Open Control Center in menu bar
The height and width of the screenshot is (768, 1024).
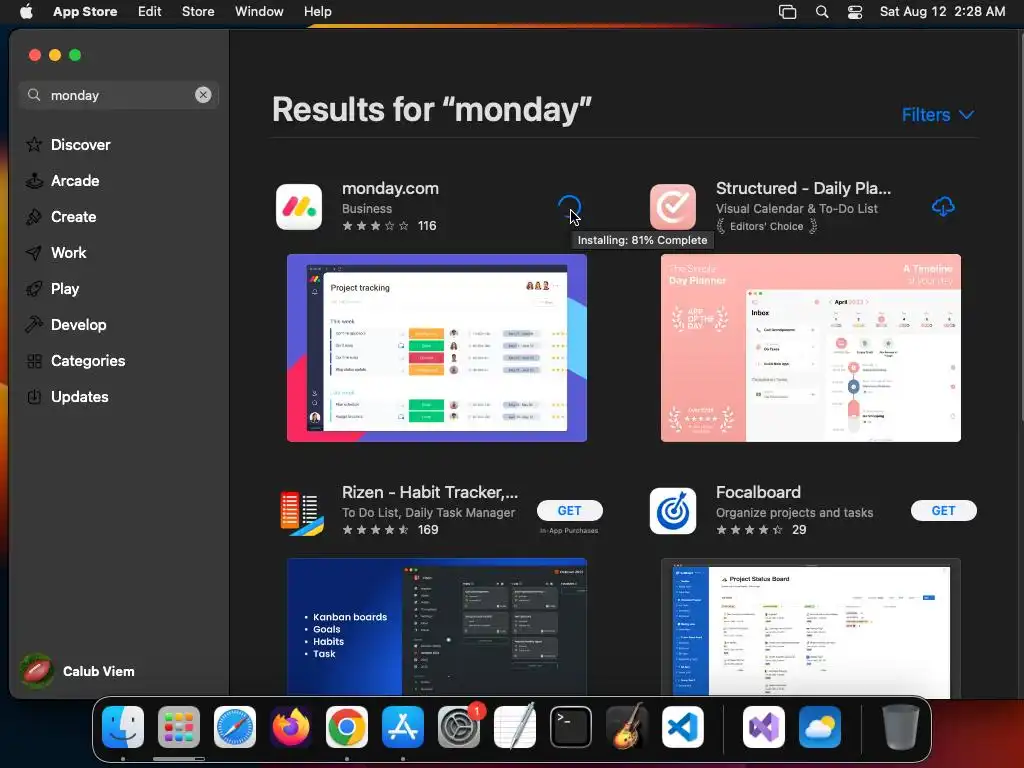pos(855,12)
